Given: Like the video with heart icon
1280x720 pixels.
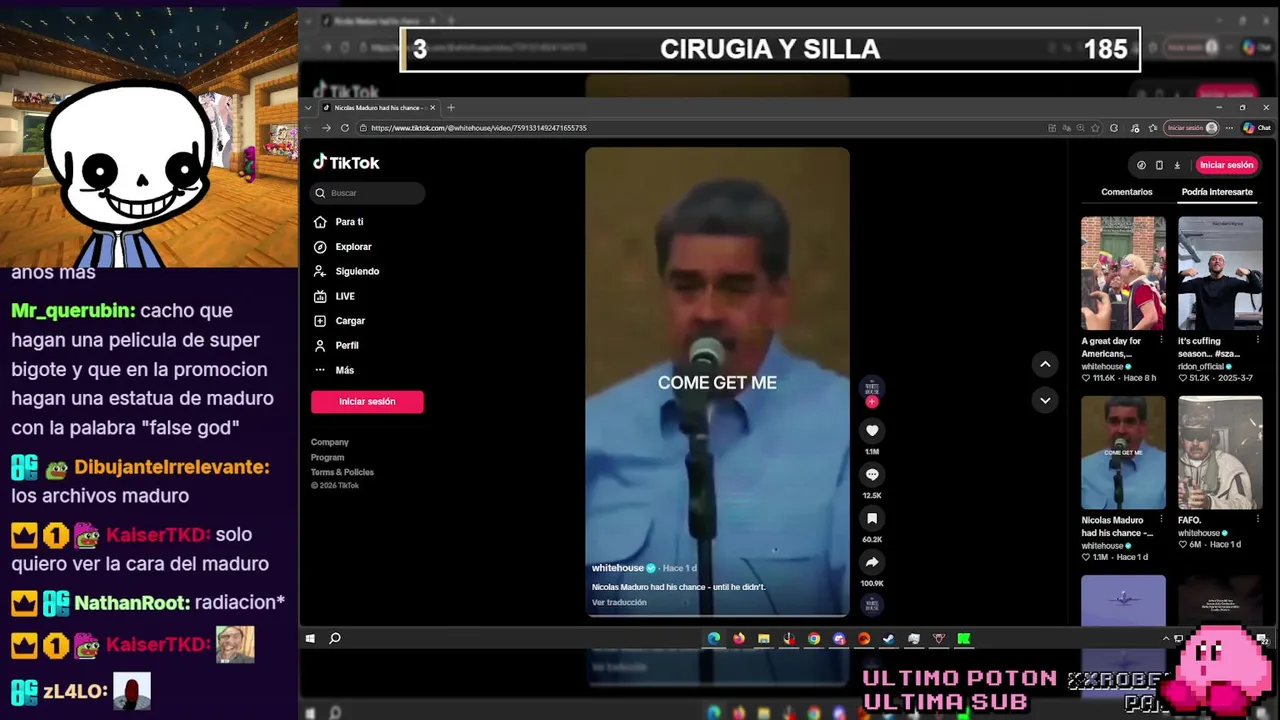Looking at the screenshot, I should pos(872,430).
